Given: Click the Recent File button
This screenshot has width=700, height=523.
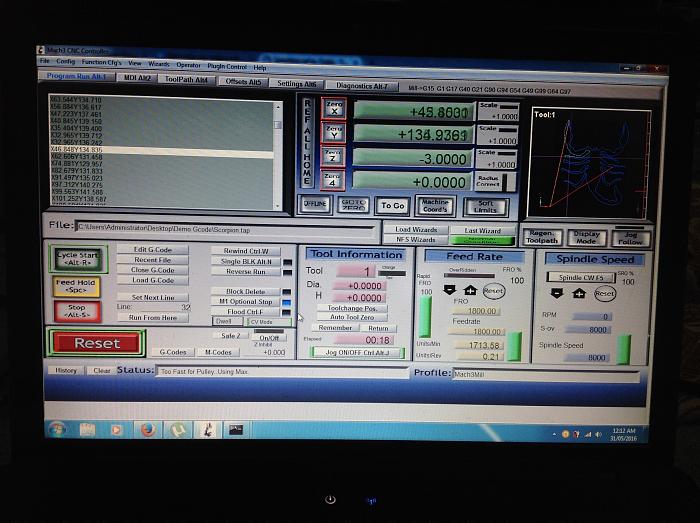Looking at the screenshot, I should click(153, 260).
